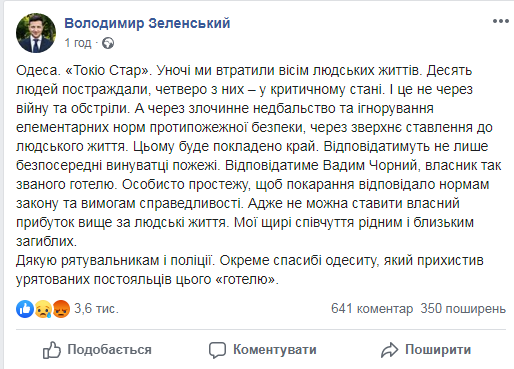Click the crying sad reaction icon
Image resolution: width=514 pixels, height=369 pixels.
pyautogui.click(x=43, y=309)
